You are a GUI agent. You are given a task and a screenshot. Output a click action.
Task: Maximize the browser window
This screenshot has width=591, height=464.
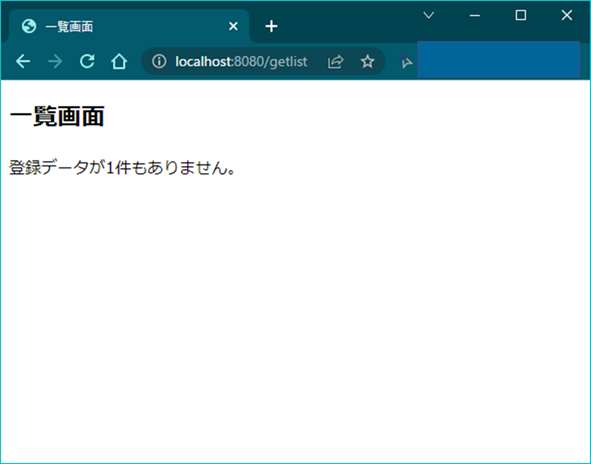coord(521,15)
